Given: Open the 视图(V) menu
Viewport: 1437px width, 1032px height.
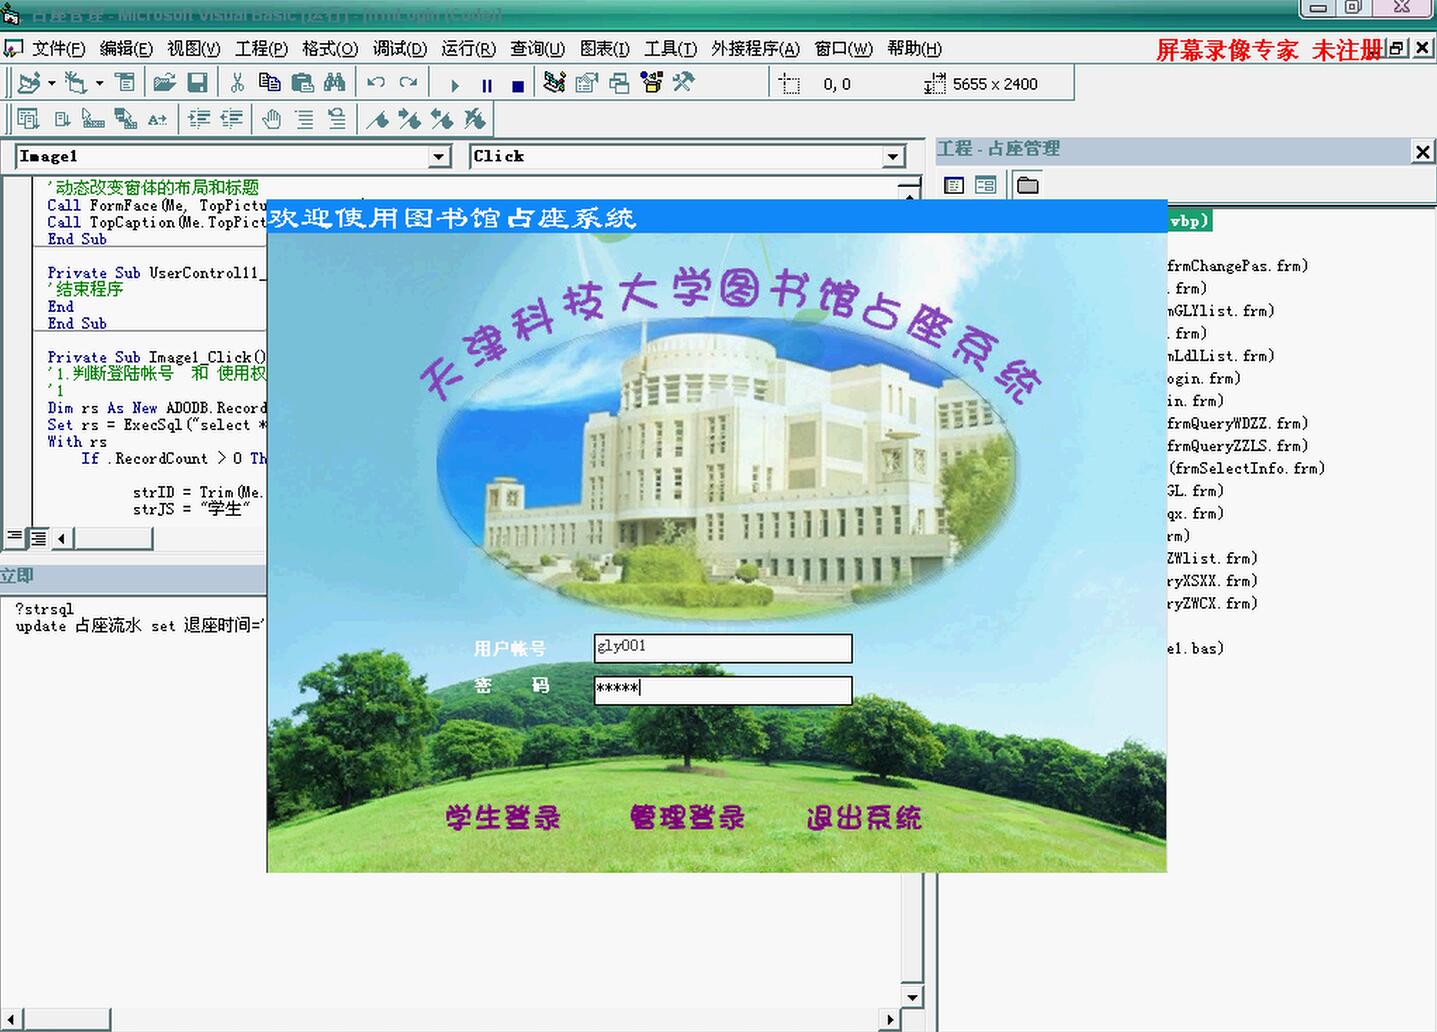Looking at the screenshot, I should (194, 48).
